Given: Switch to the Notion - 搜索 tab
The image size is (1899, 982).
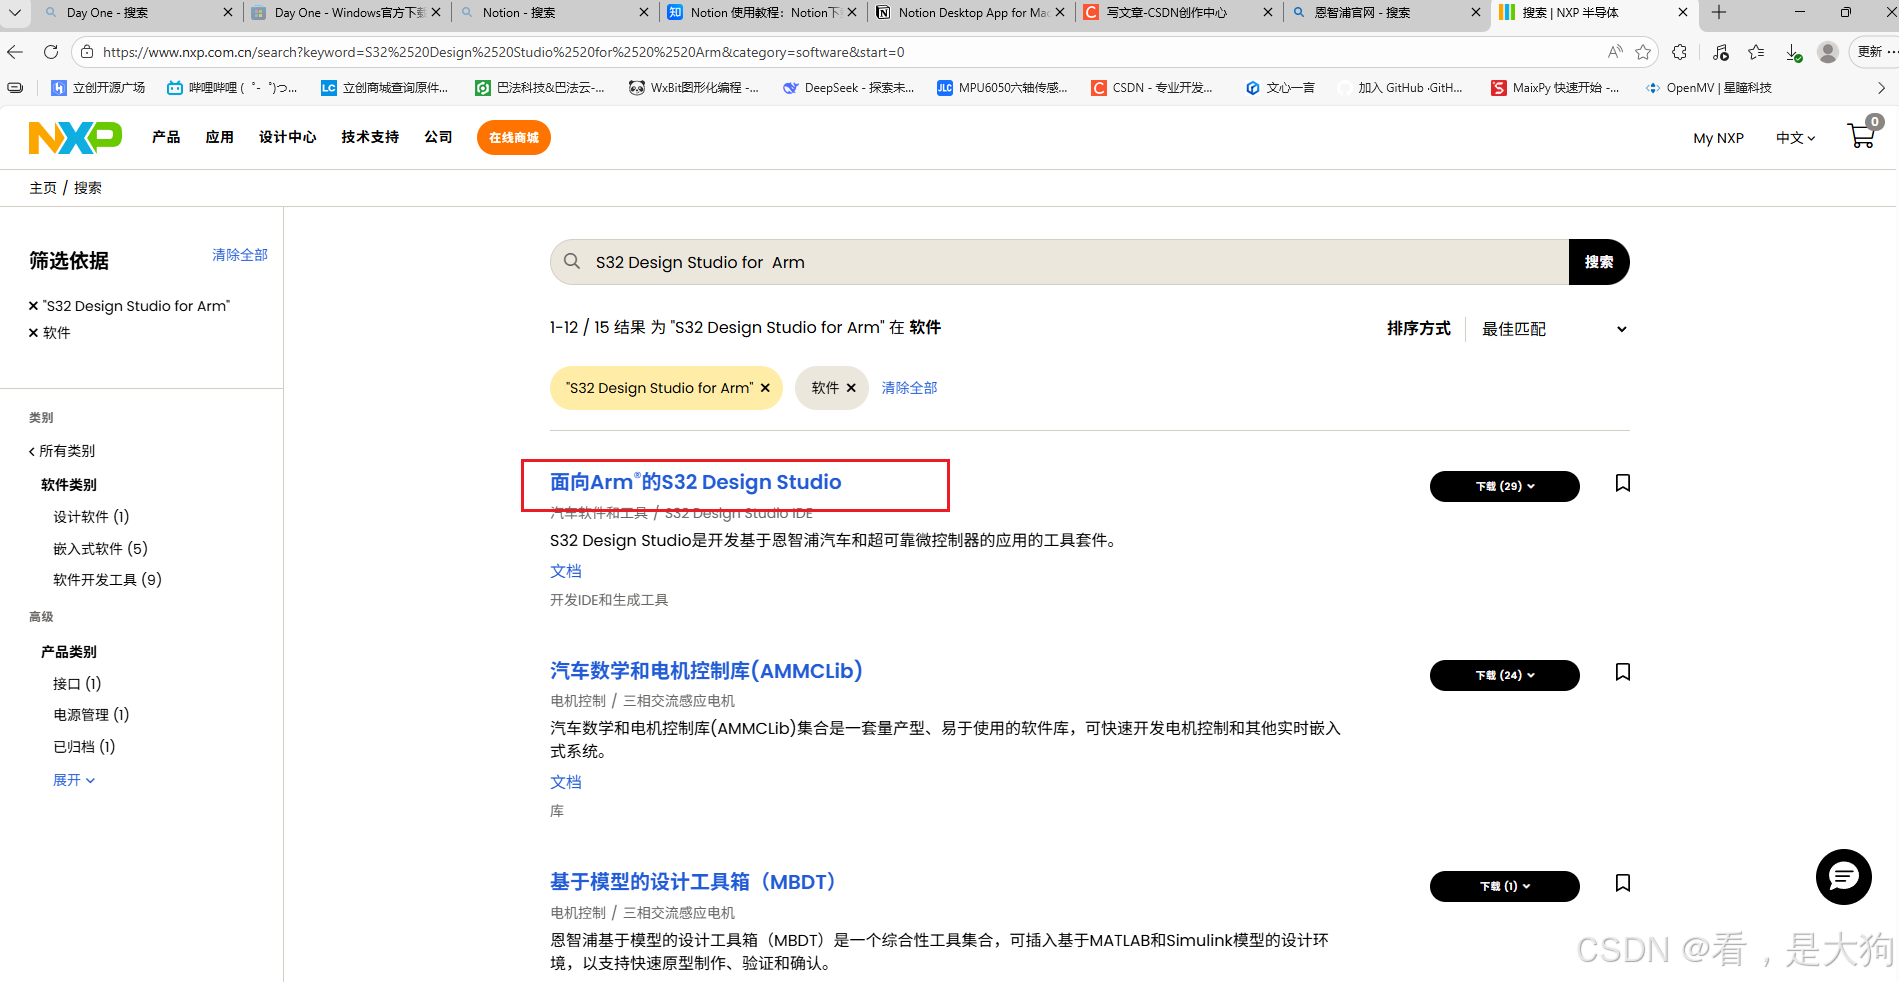Looking at the screenshot, I should point(555,13).
